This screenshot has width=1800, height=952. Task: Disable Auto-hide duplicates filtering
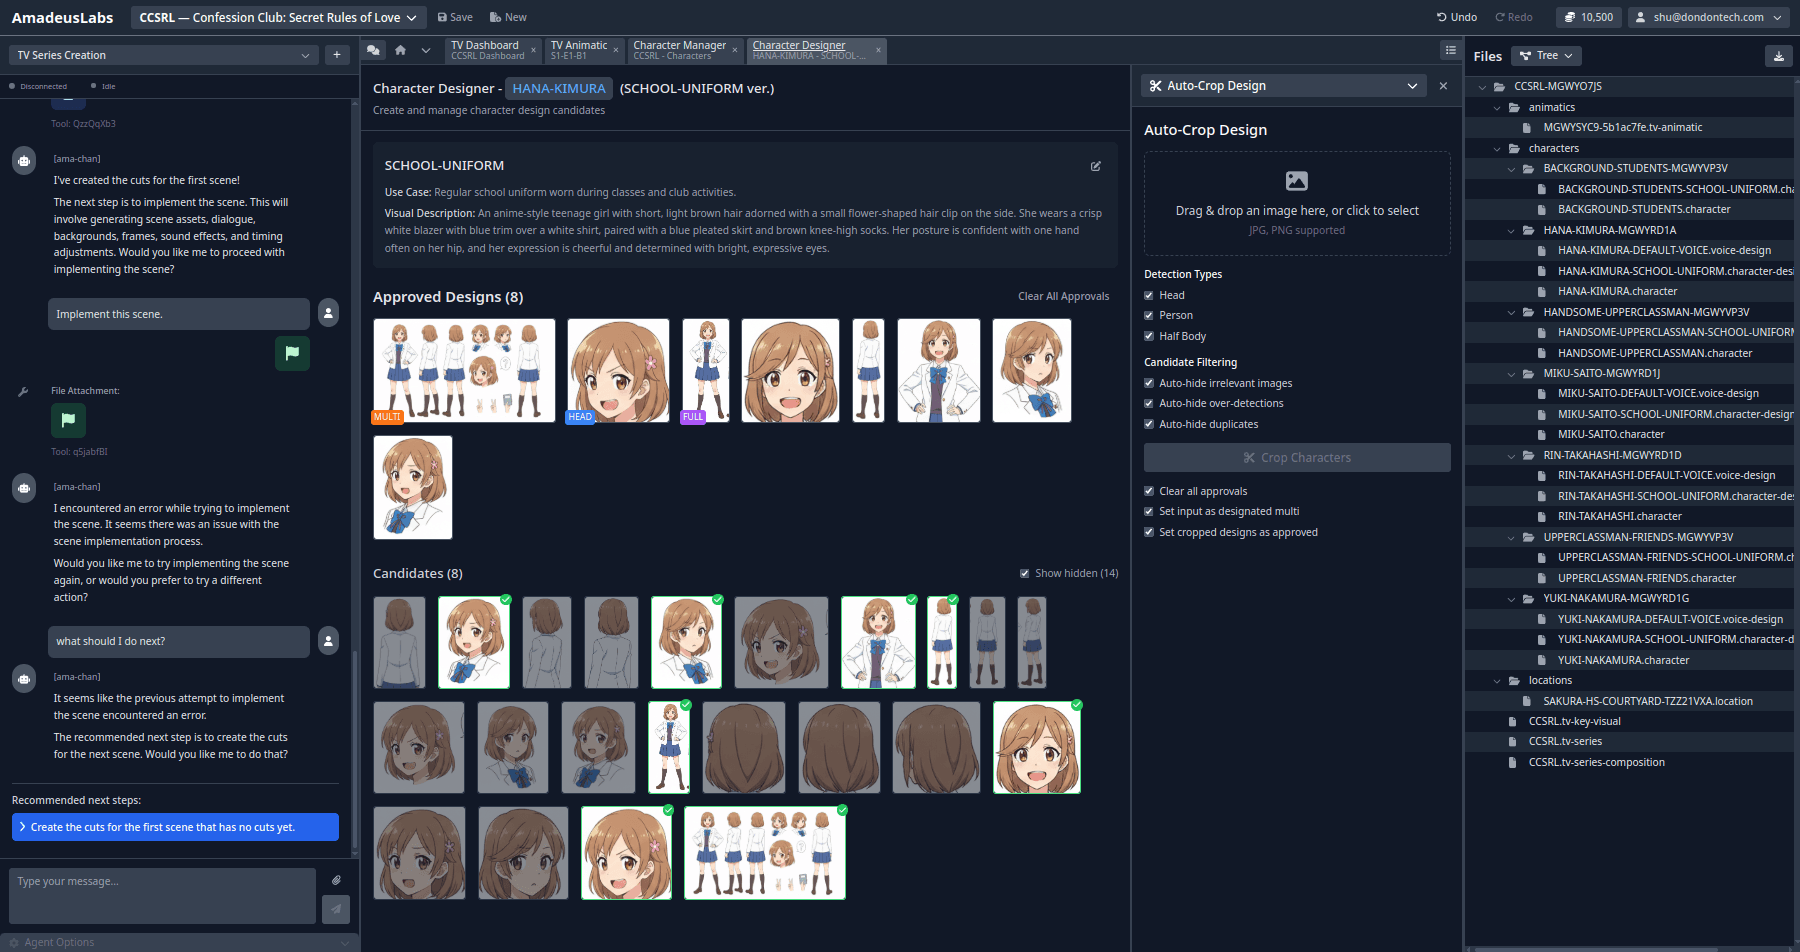pos(1149,423)
